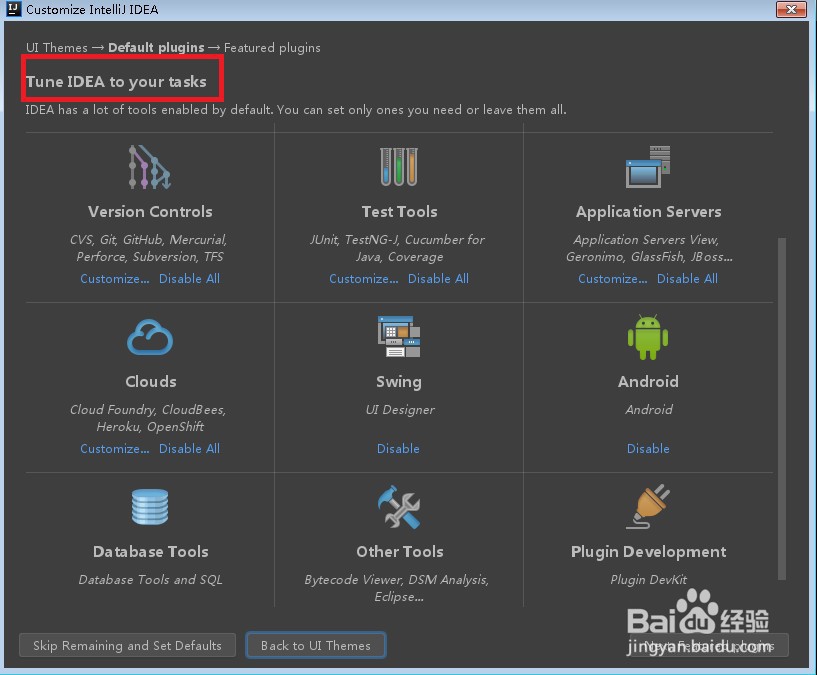Click the Database Tools heading
Screen dimensions: 817x675
point(151,551)
